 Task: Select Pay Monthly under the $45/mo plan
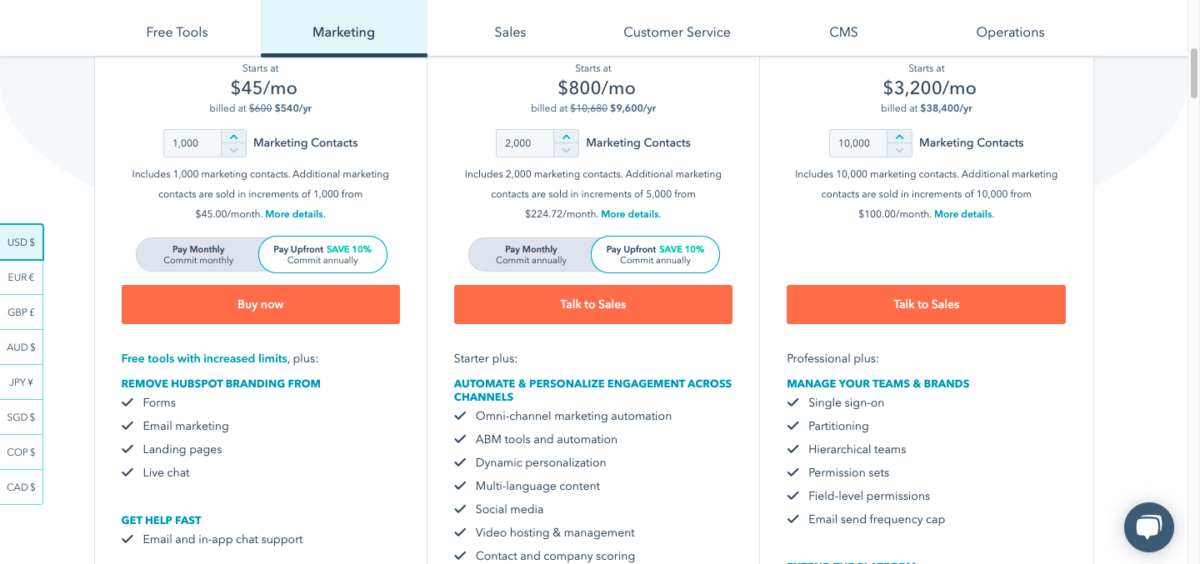pyautogui.click(x=198, y=255)
